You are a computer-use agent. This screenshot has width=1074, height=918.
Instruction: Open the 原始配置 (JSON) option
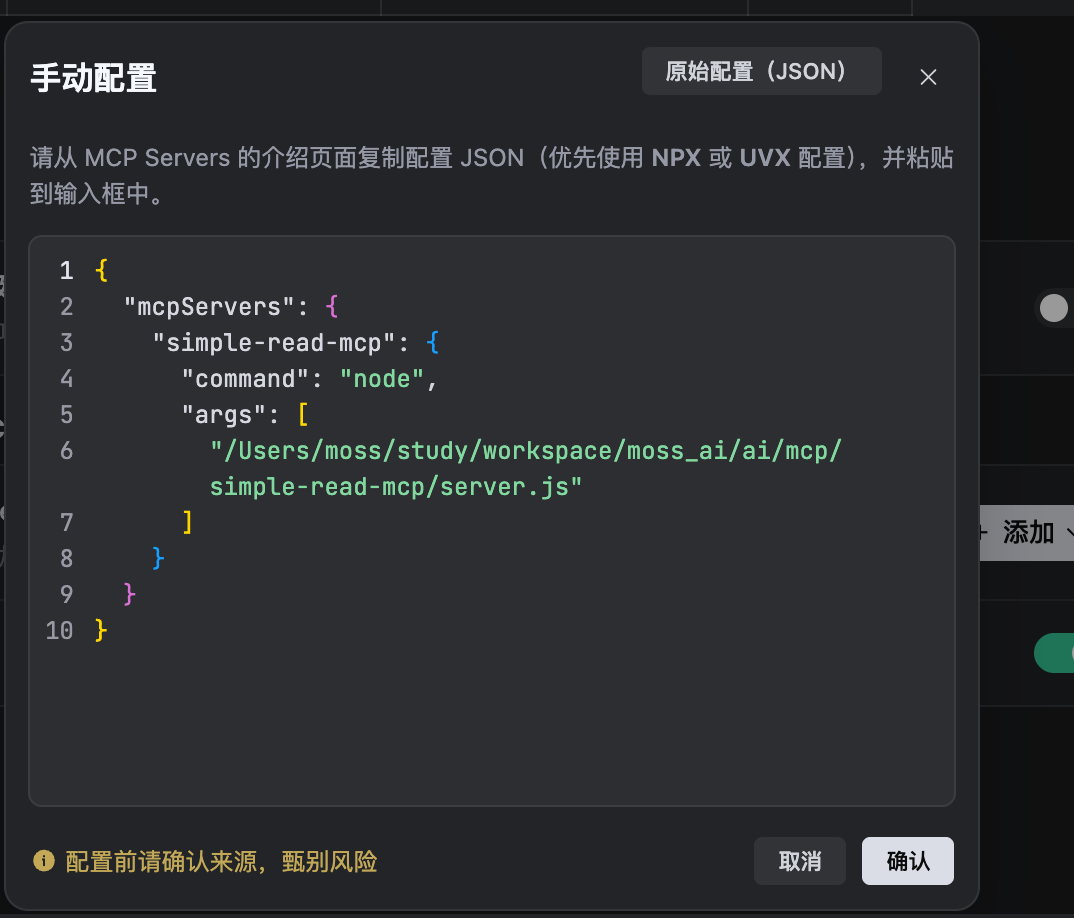pyautogui.click(x=761, y=71)
